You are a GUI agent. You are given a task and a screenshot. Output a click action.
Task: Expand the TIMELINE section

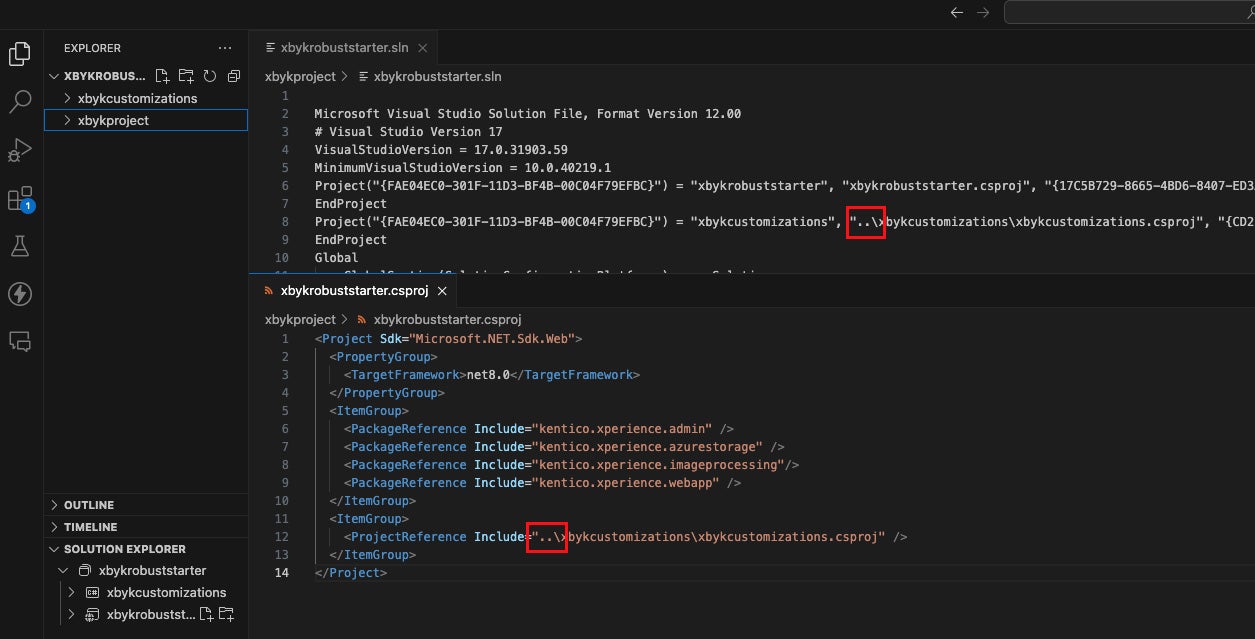90,527
